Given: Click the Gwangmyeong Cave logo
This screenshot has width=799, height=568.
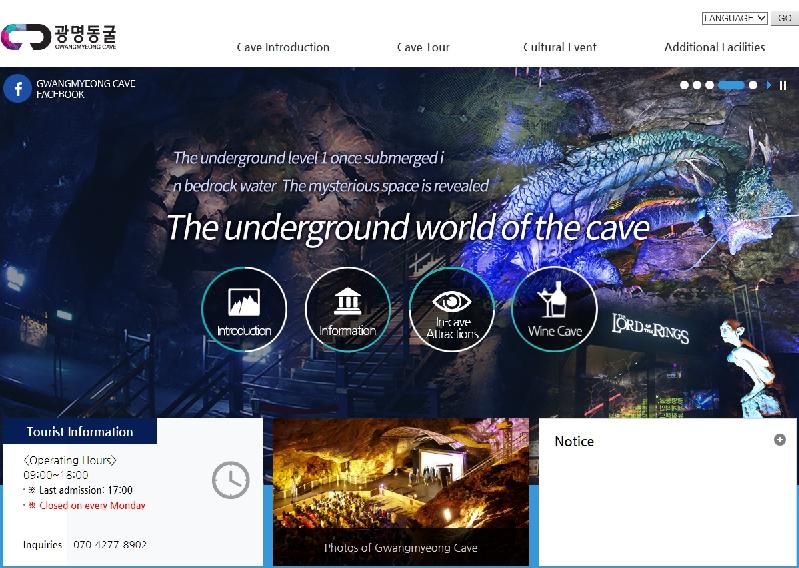Looking at the screenshot, I should pyautogui.click(x=59, y=36).
